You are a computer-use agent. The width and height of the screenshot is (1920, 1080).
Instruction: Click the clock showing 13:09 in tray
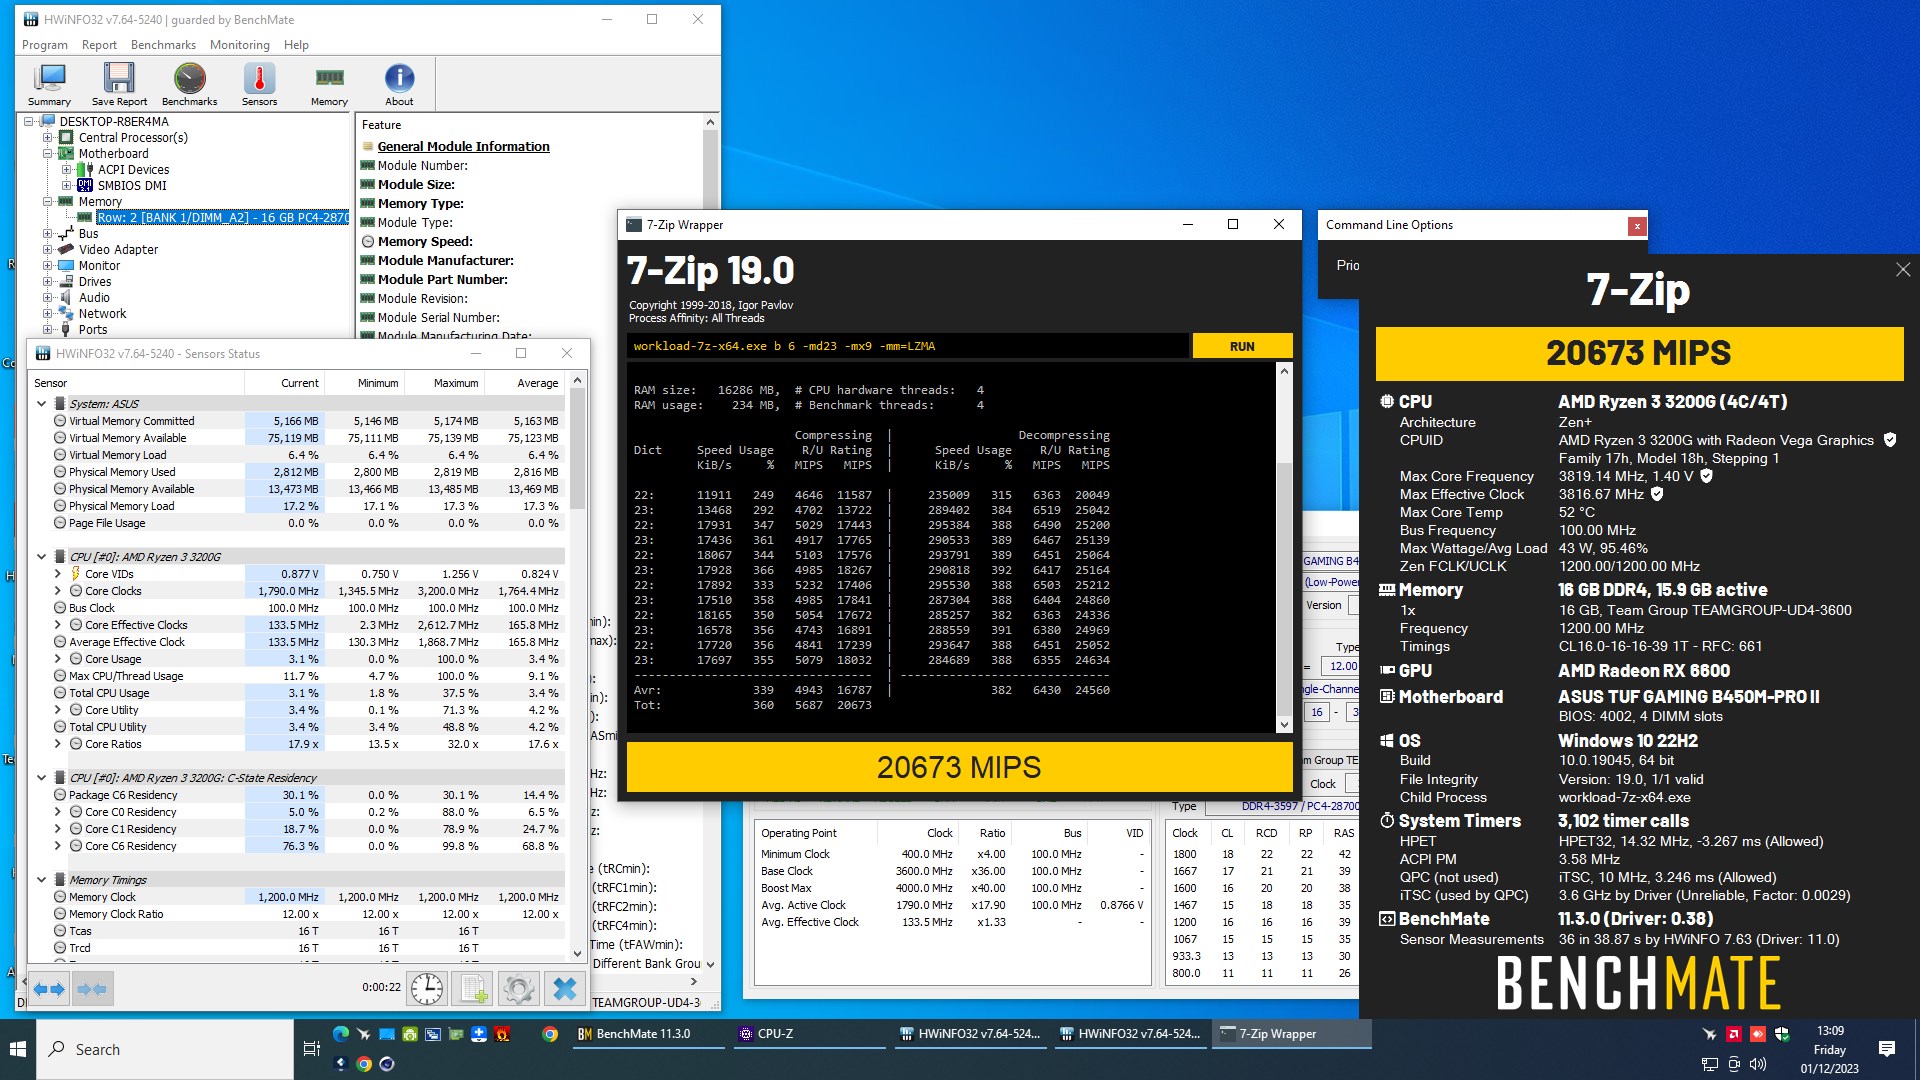tap(1830, 1031)
